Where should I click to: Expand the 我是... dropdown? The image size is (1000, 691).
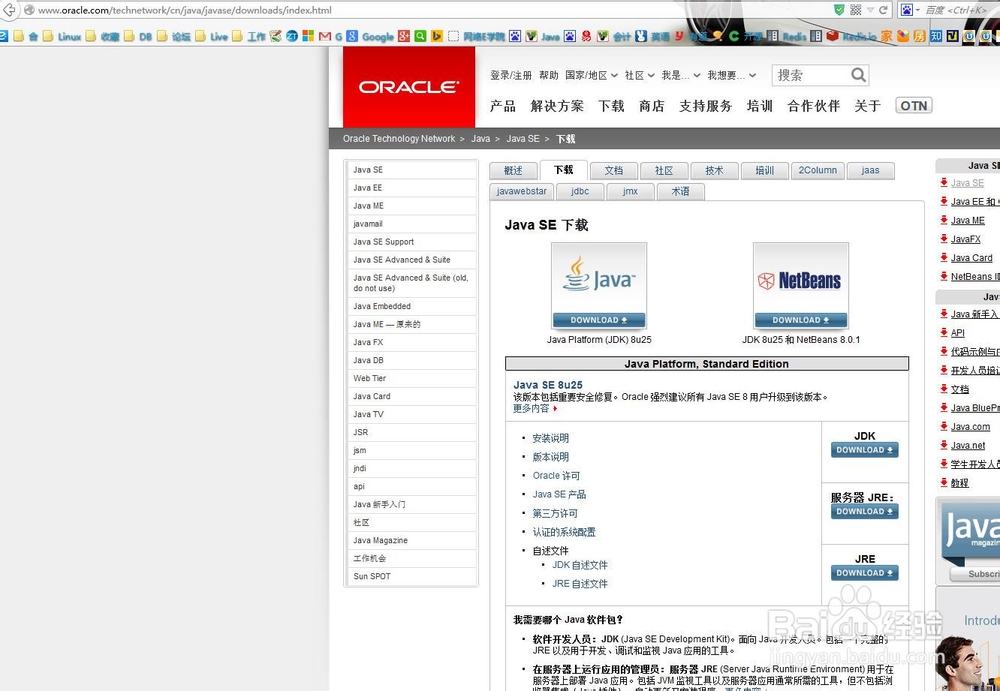pos(680,75)
